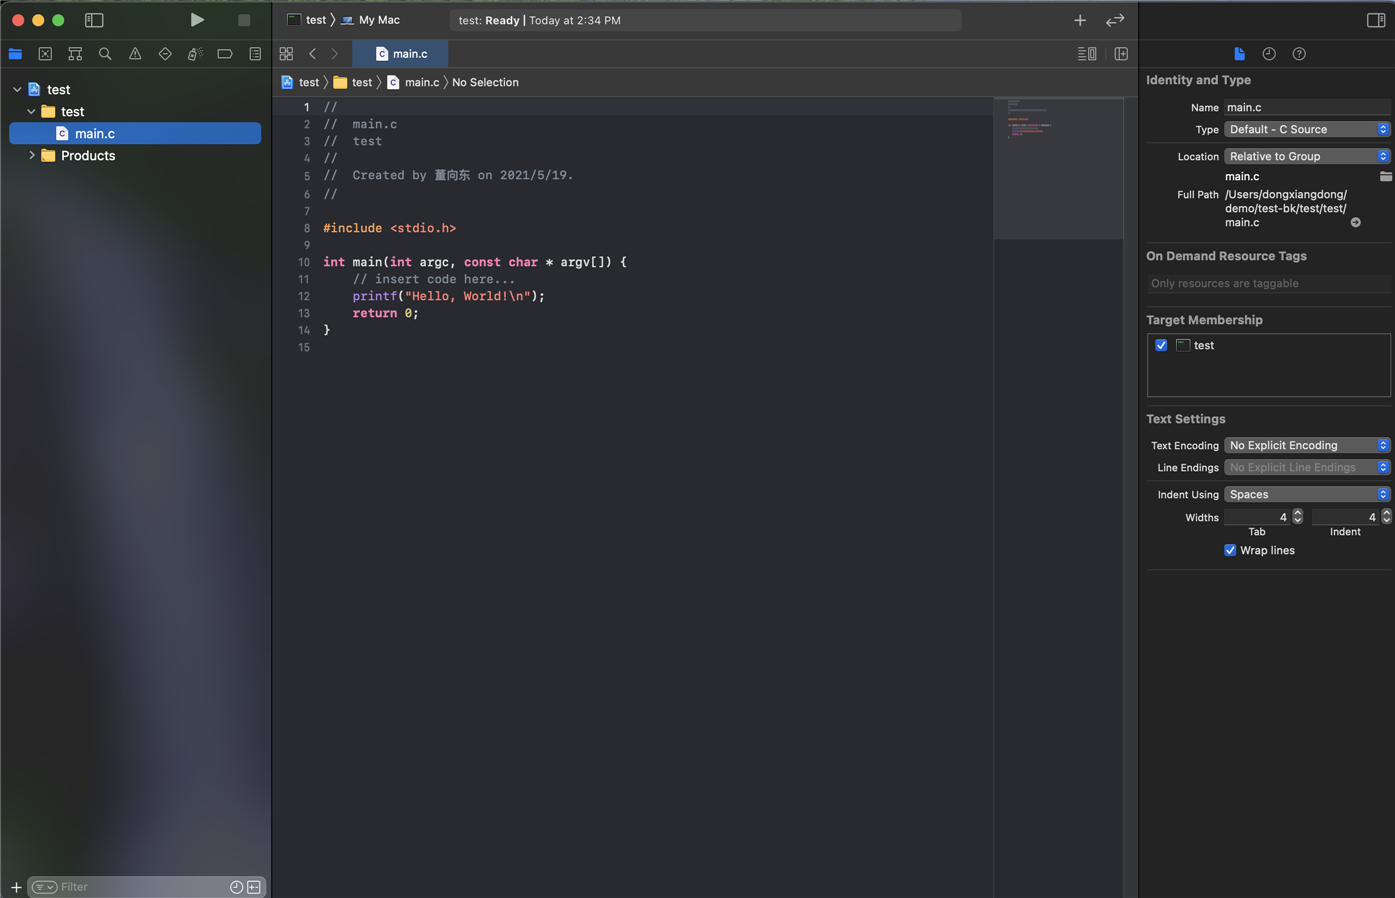The width and height of the screenshot is (1395, 898).
Task: Reveal main.c in Finder arrow
Action: click(x=1356, y=223)
